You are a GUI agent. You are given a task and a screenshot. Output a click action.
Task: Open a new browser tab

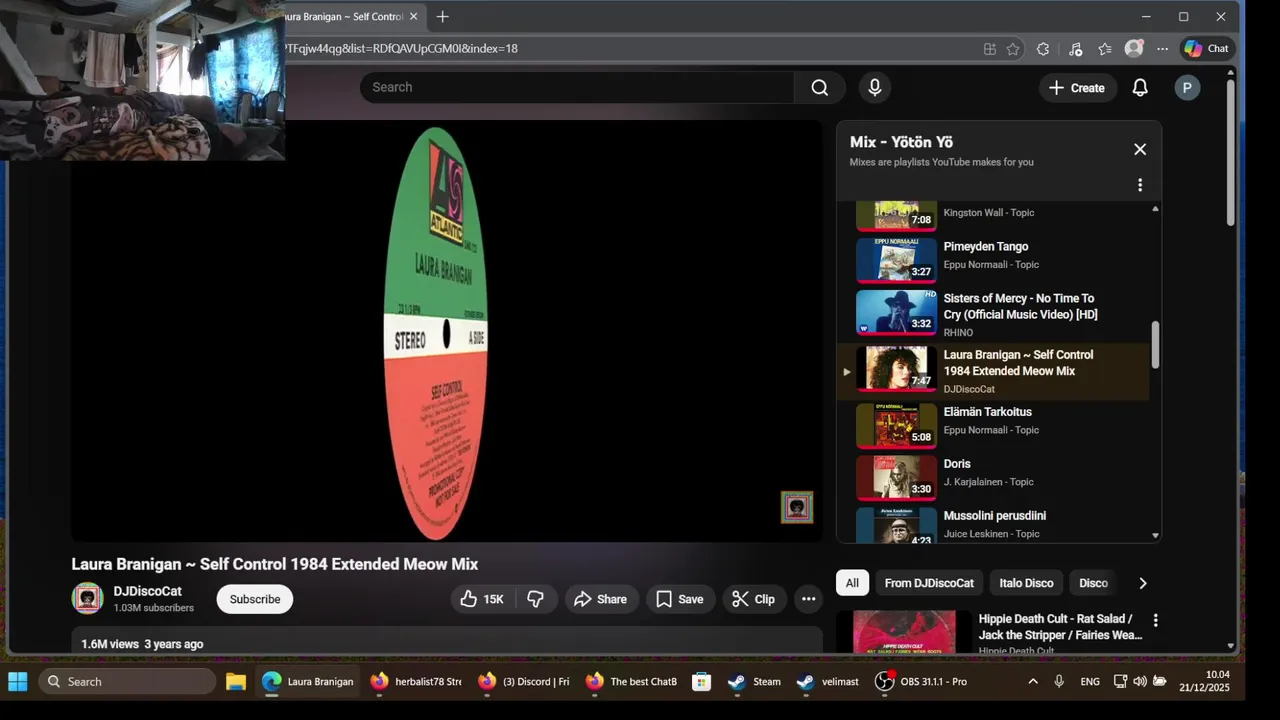pos(442,17)
